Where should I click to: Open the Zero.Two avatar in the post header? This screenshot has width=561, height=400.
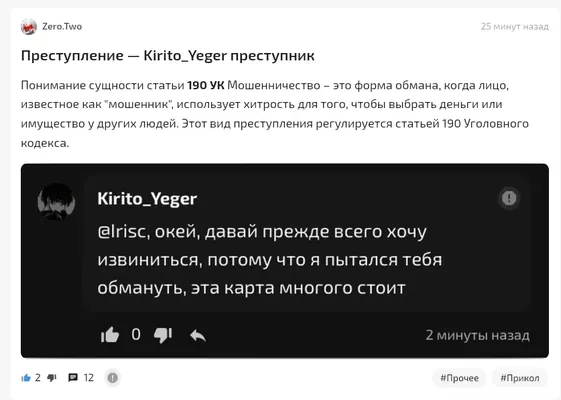29,27
